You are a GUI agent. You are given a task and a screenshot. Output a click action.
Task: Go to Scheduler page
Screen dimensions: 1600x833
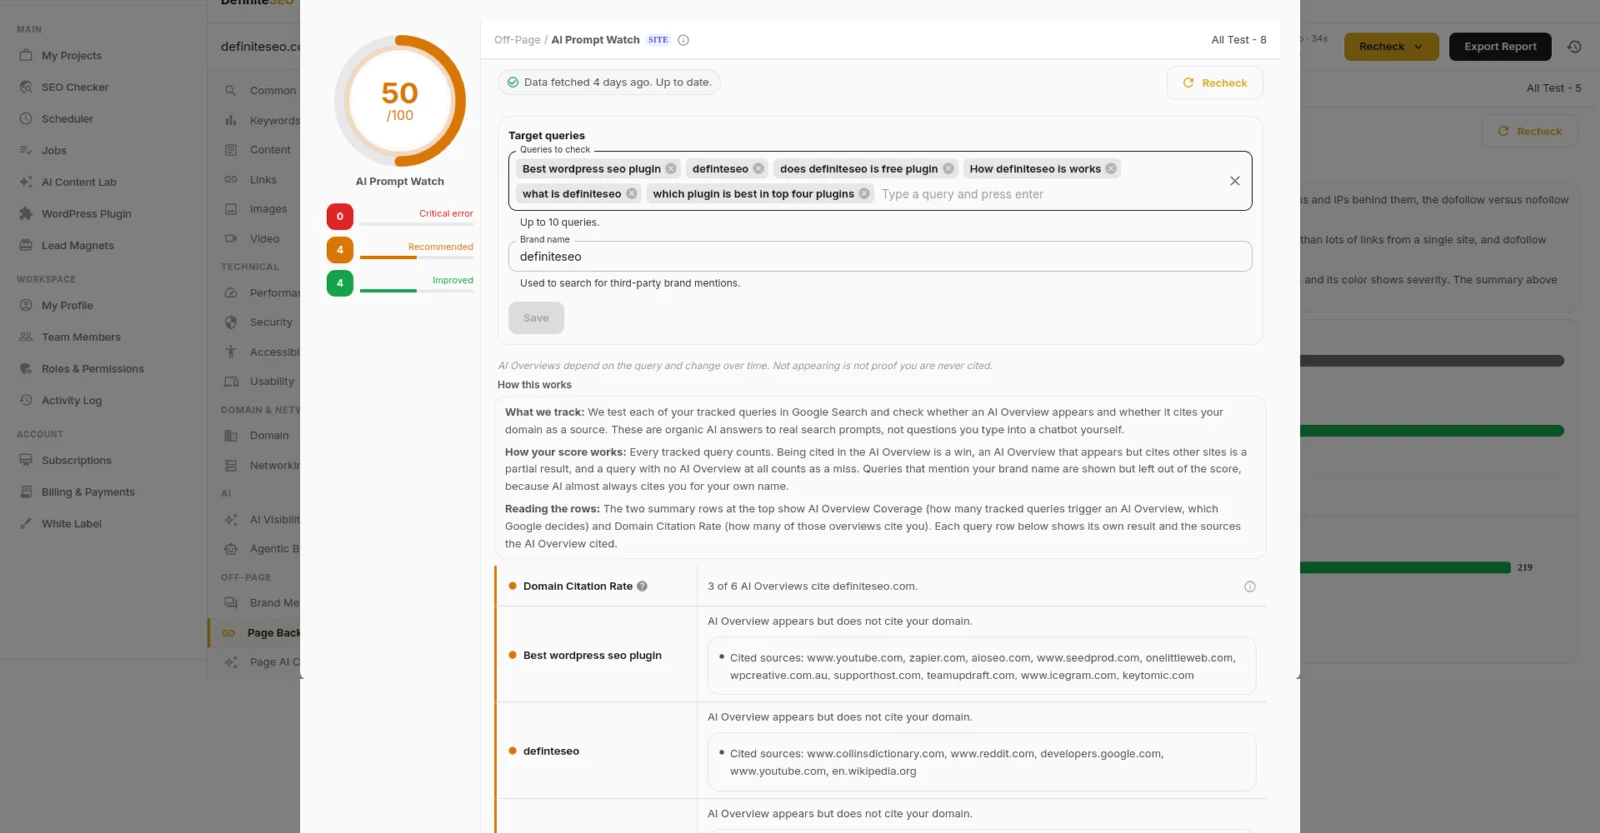pos(67,119)
